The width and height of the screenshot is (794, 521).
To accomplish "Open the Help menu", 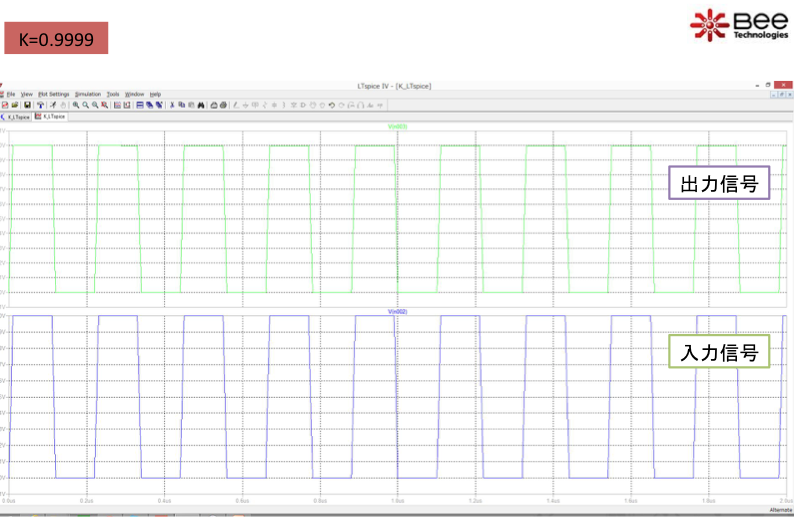I will click(155, 94).
